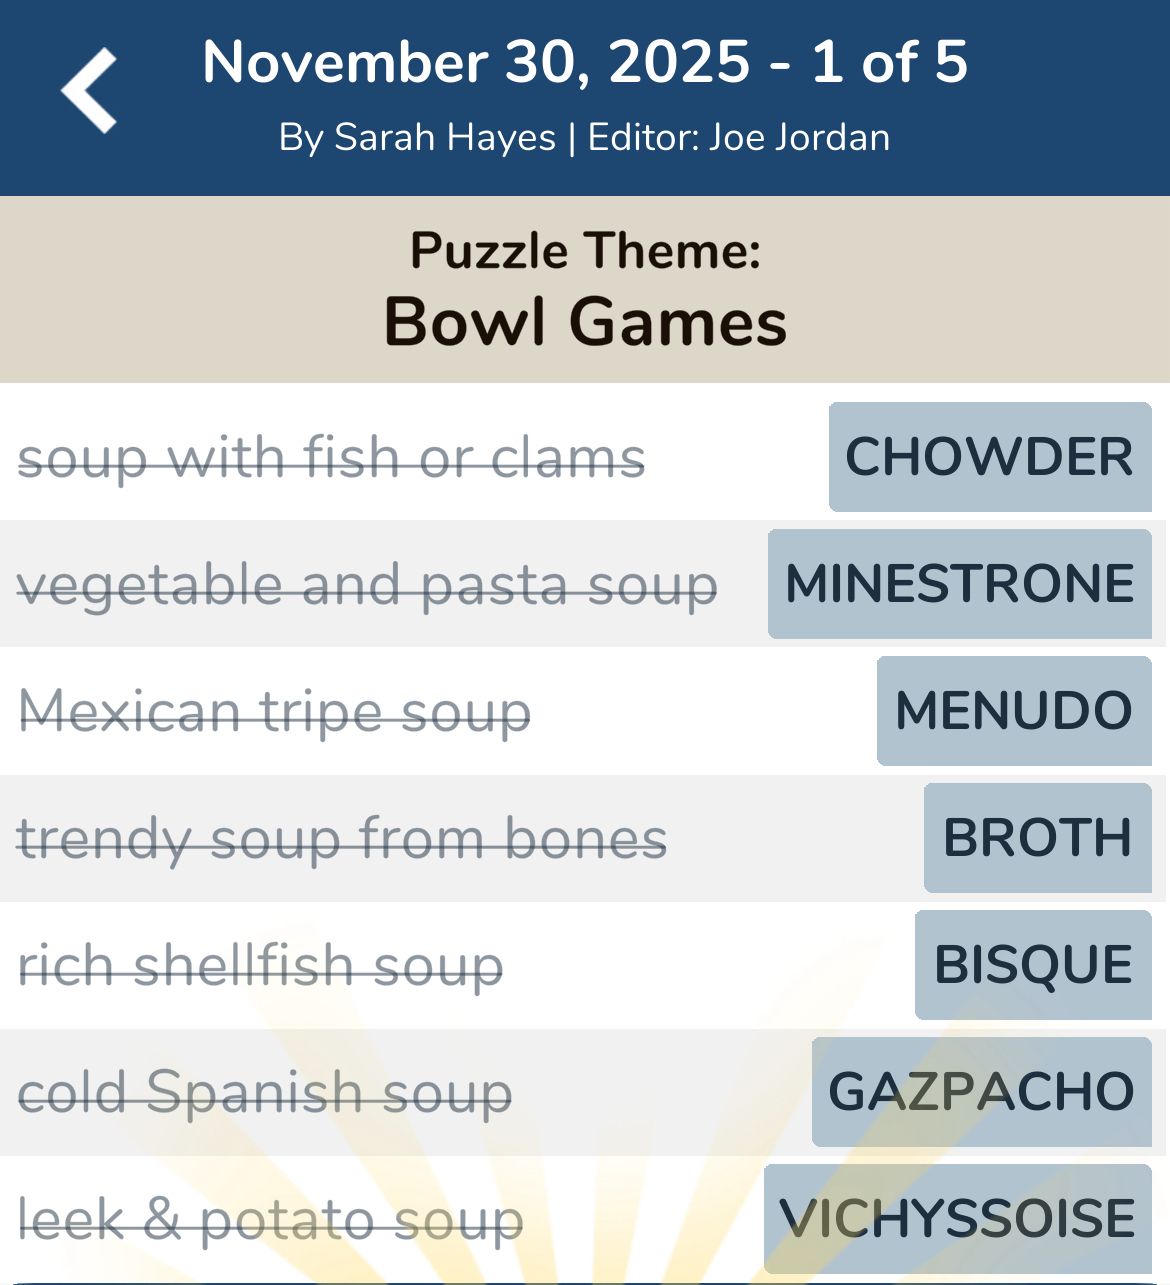Tap clue 'leek & potato soup'
Screen dimensions: 1170x1285
pos(270,1219)
